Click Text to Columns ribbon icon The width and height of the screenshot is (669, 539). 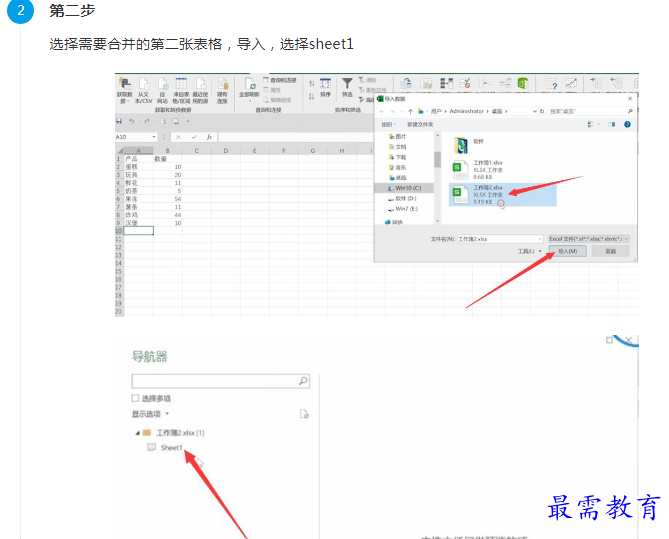click(x=406, y=83)
